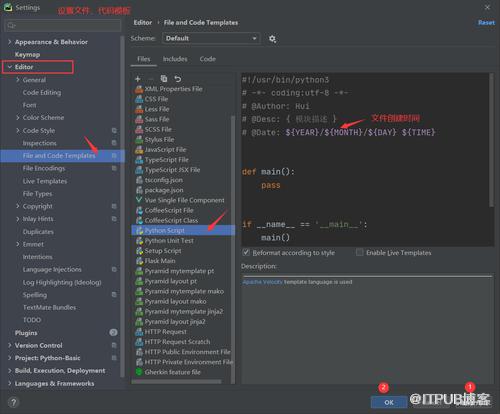
Task: Open the Apache Velocity link
Action: pyautogui.click(x=262, y=282)
